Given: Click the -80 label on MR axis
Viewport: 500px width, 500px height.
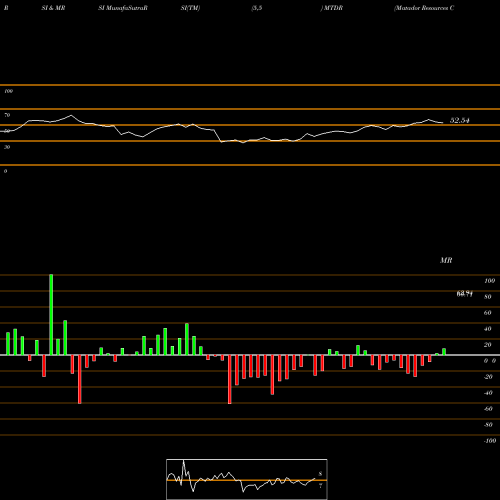Looking at the screenshot, I should click(x=488, y=425).
